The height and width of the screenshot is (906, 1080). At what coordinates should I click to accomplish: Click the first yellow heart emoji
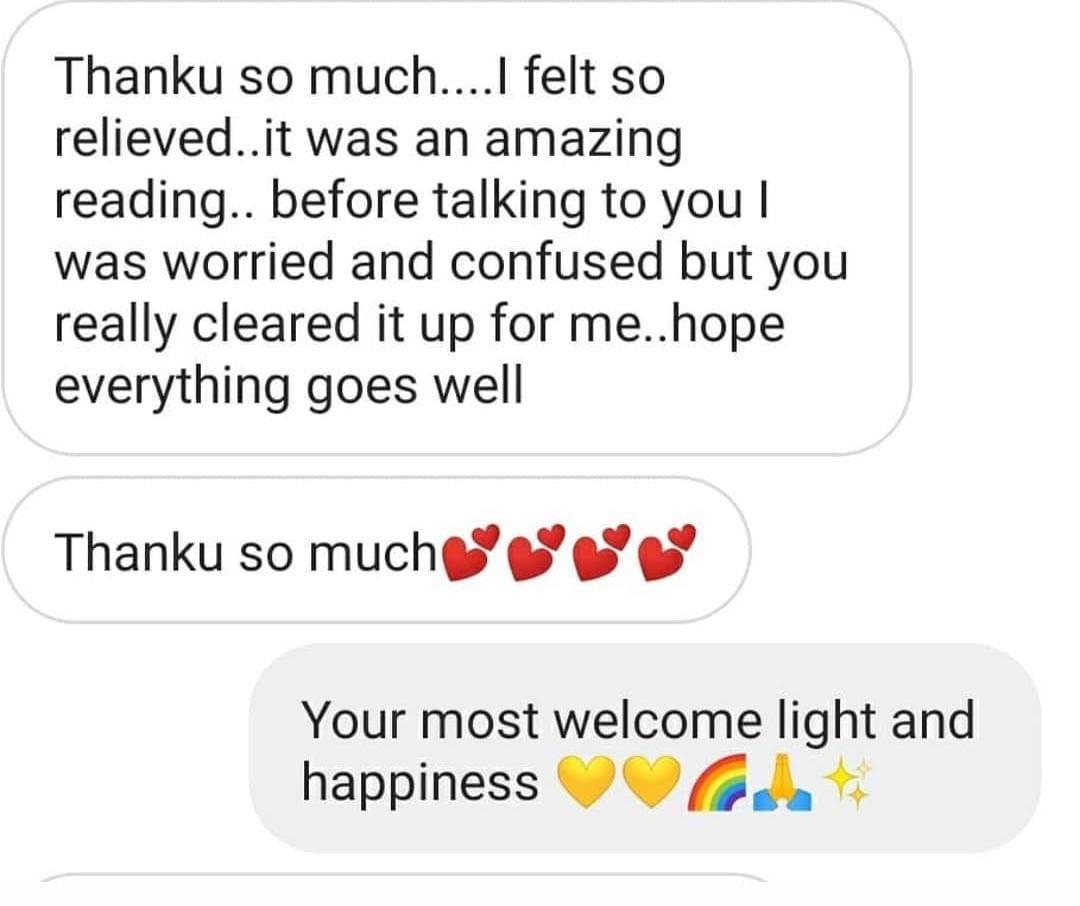pos(585,782)
